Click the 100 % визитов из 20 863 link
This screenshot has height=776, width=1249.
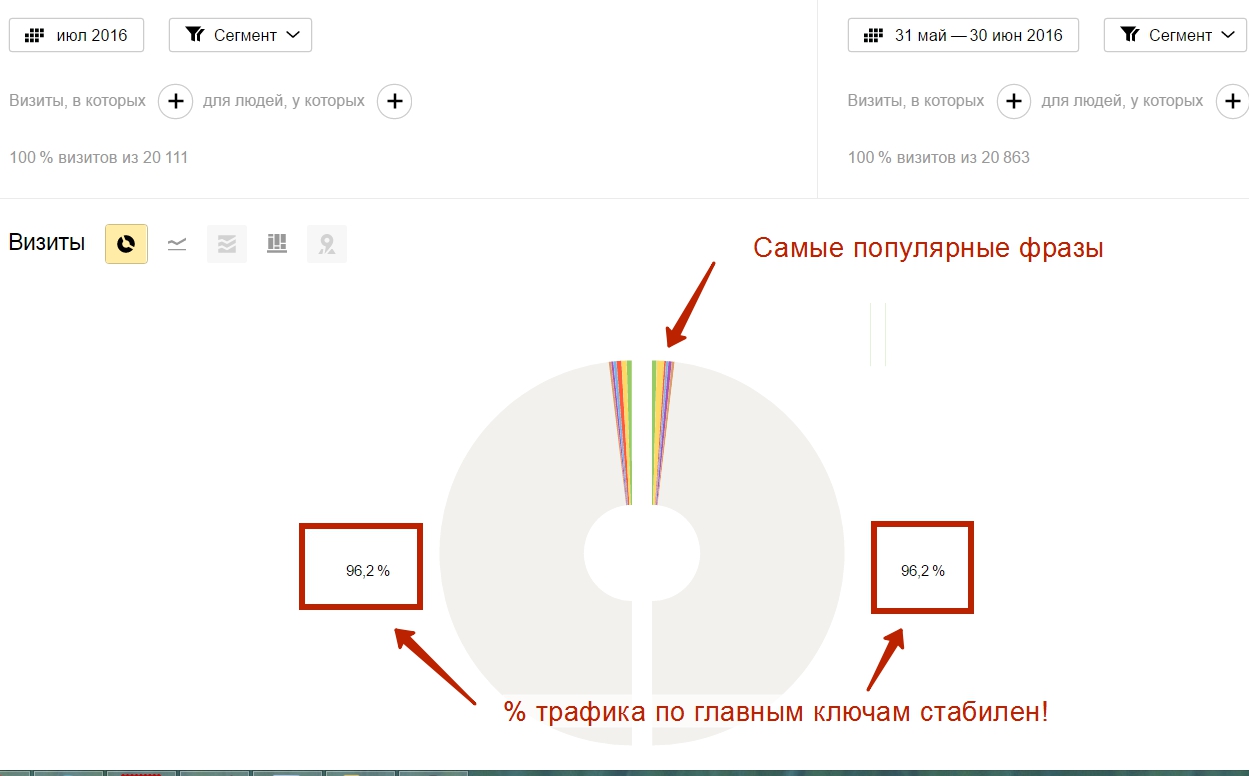[938, 157]
